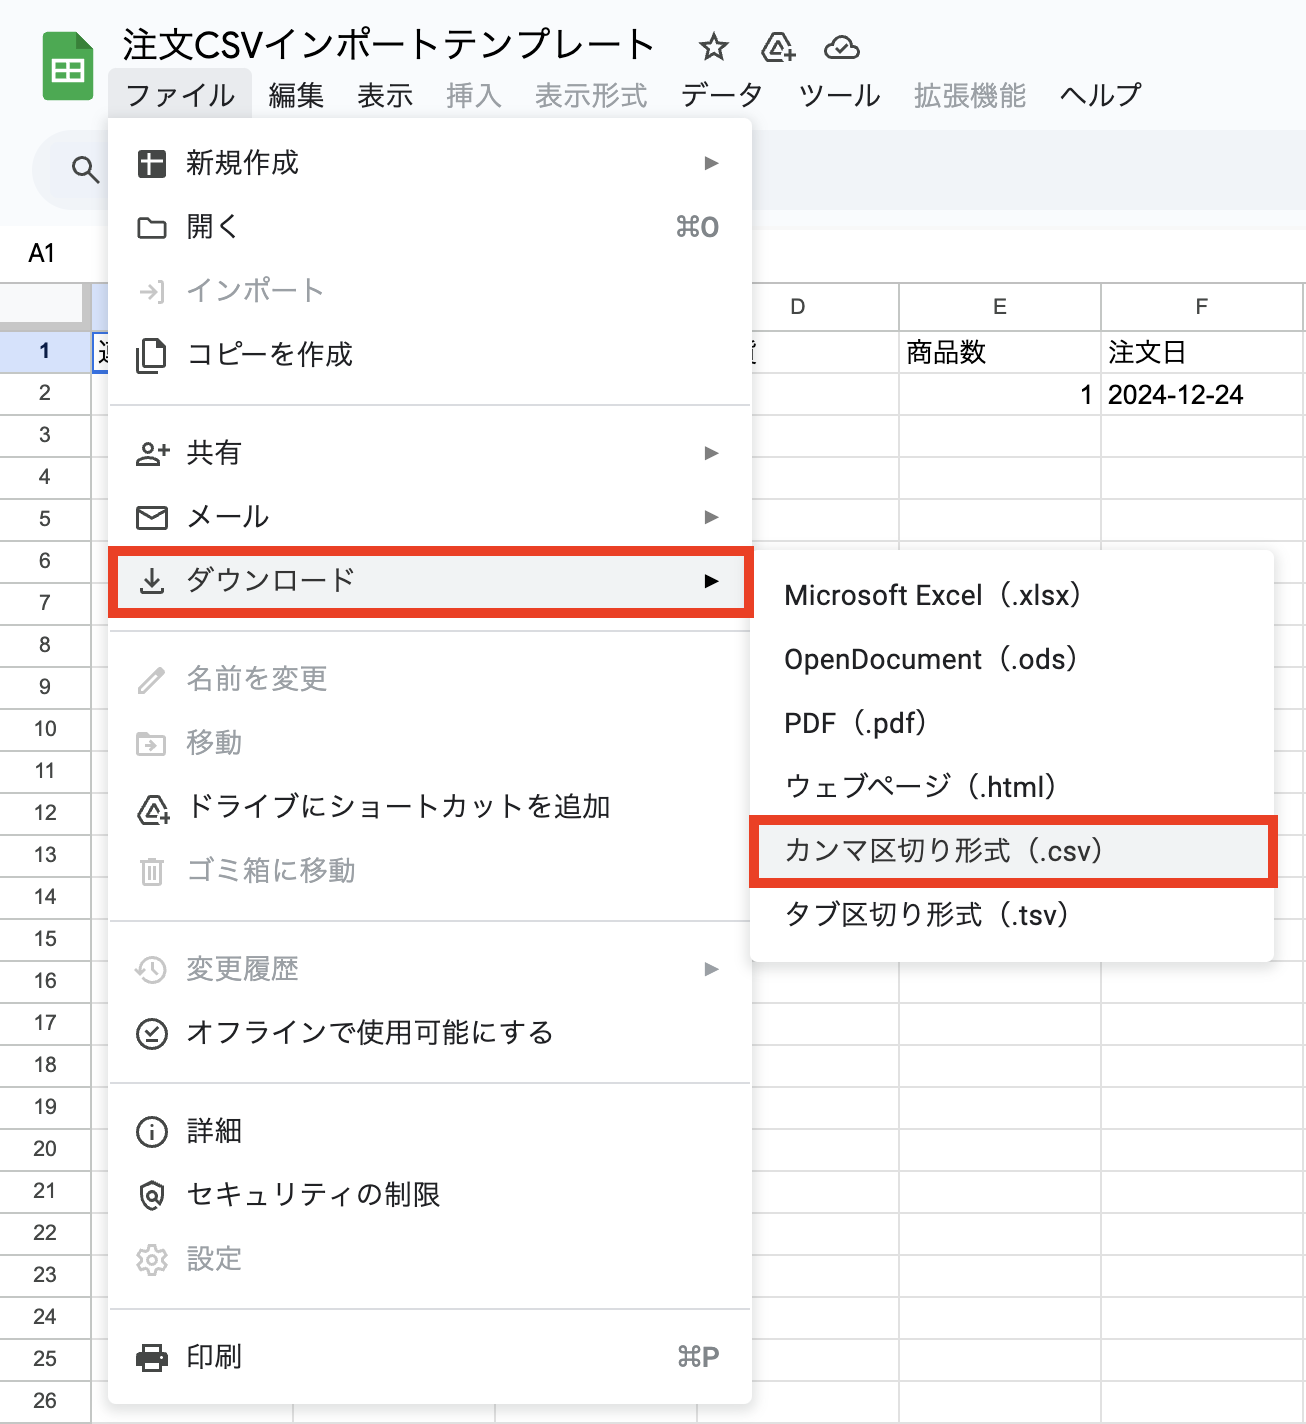Check the cloud save status icon
This screenshot has height=1424, width=1306.
[841, 47]
